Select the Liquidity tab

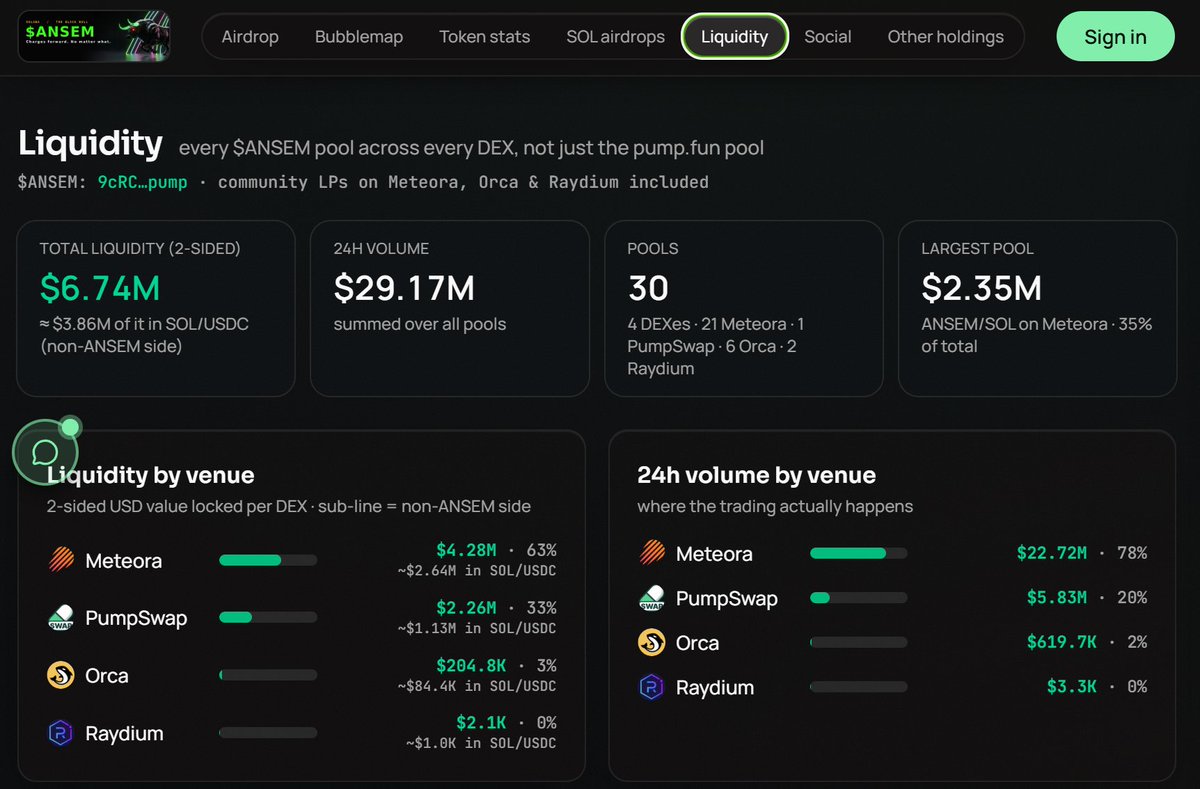pyautogui.click(x=735, y=37)
